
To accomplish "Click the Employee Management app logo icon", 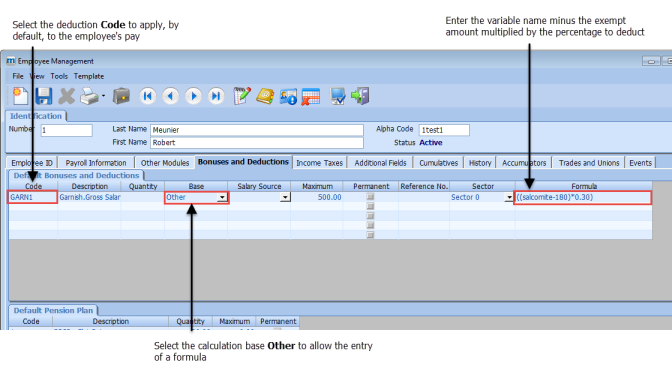I will tap(10, 61).
